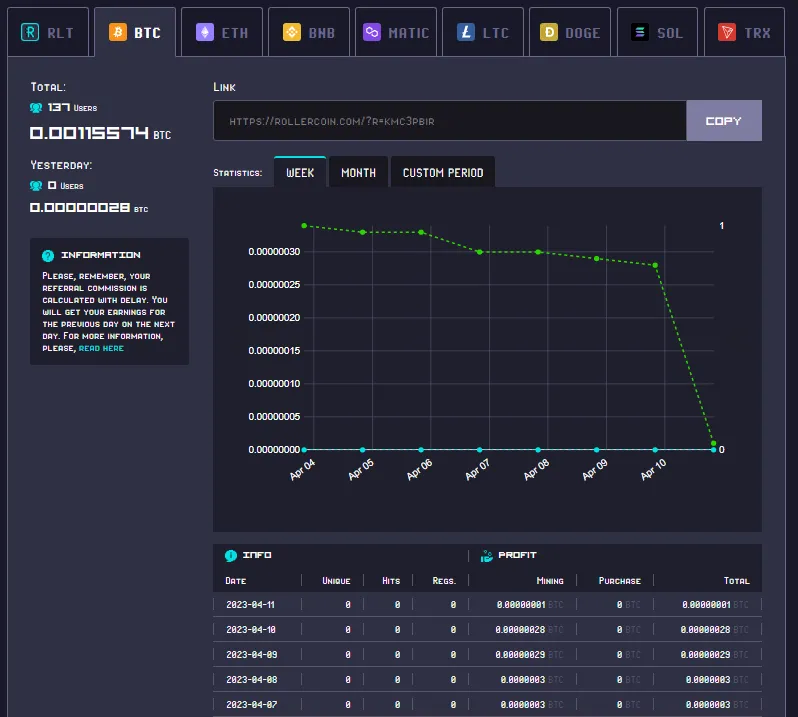The image size is (798, 717).
Task: Click the total users icon
Action: 36,108
